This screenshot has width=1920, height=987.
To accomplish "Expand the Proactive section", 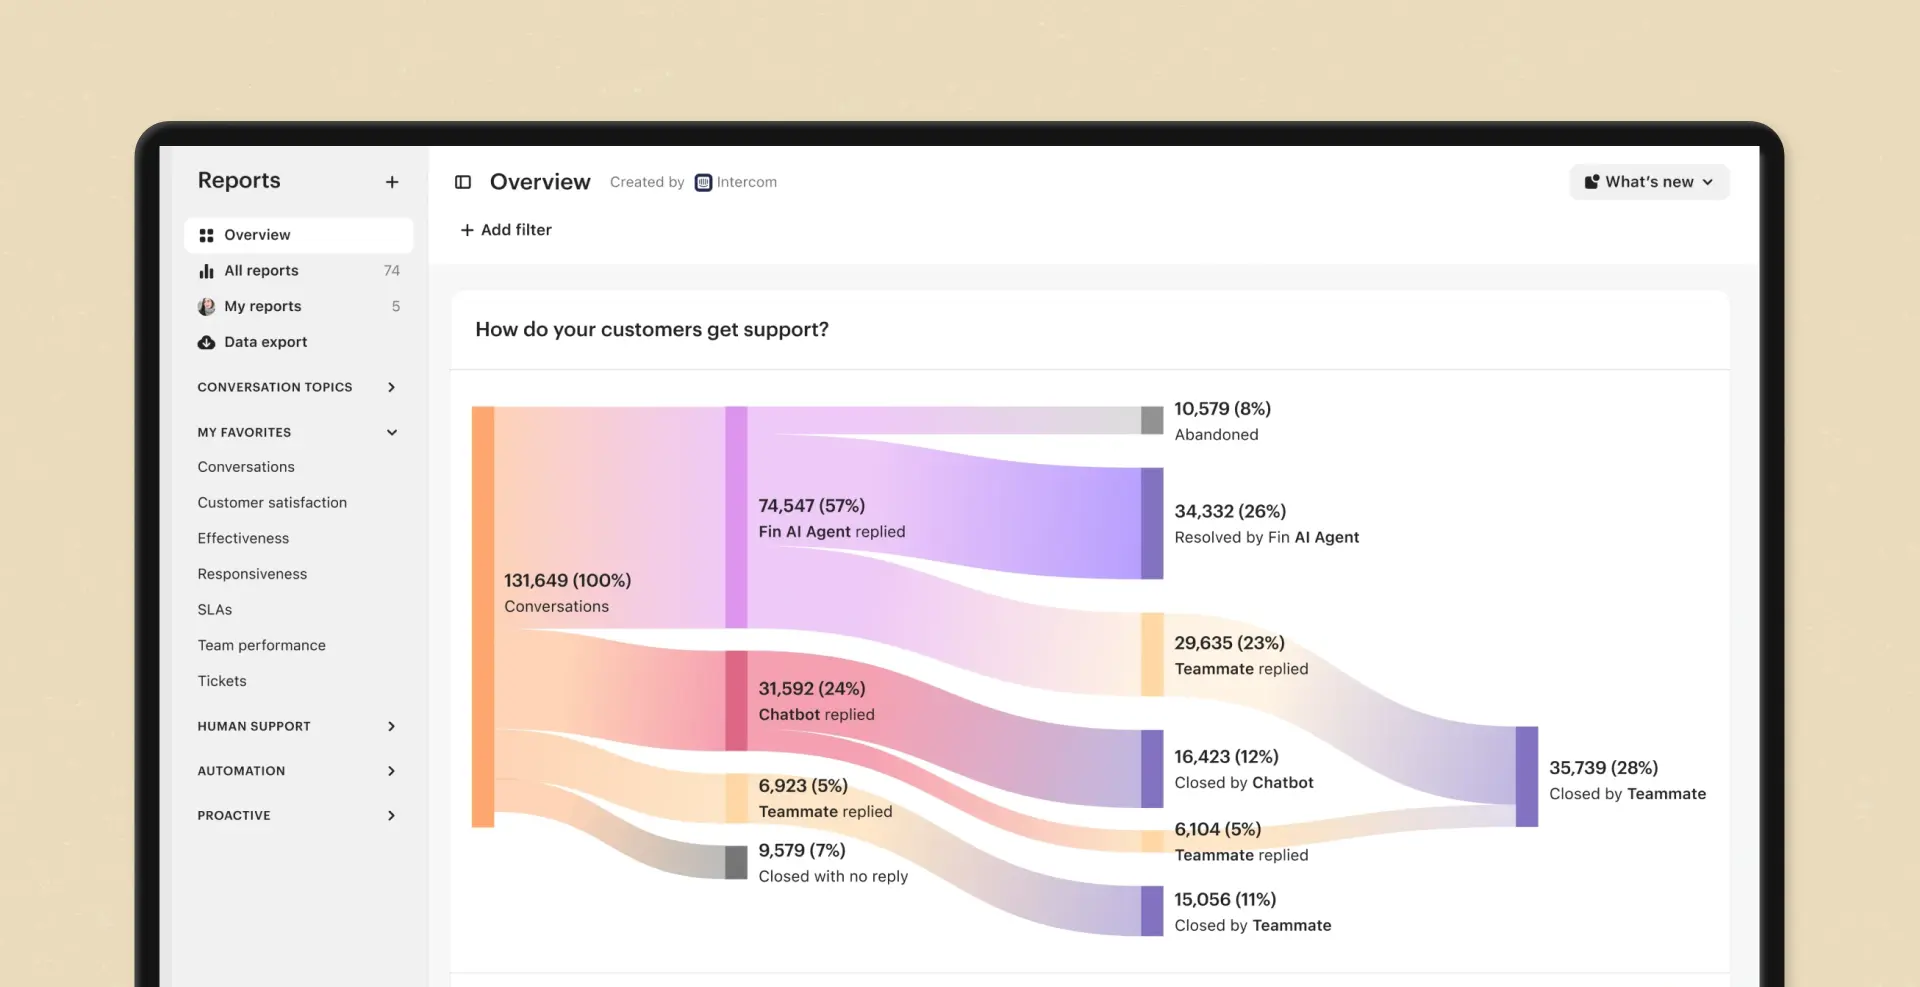I will coord(391,816).
